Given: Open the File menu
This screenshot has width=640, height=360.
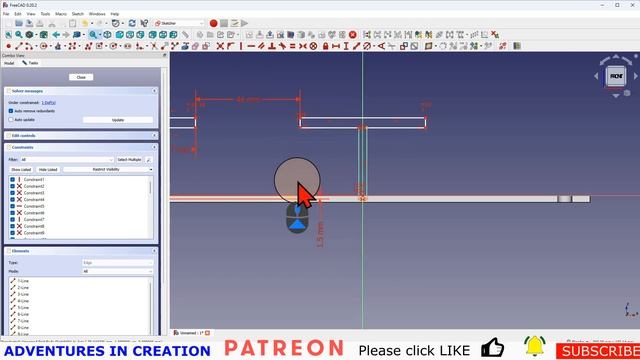Looking at the screenshot, I should tap(6, 14).
